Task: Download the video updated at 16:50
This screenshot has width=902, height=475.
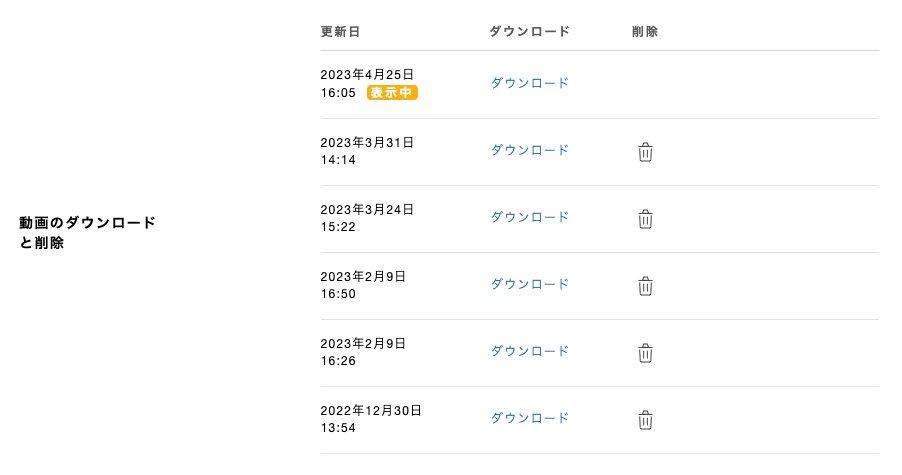Action: coord(529,284)
